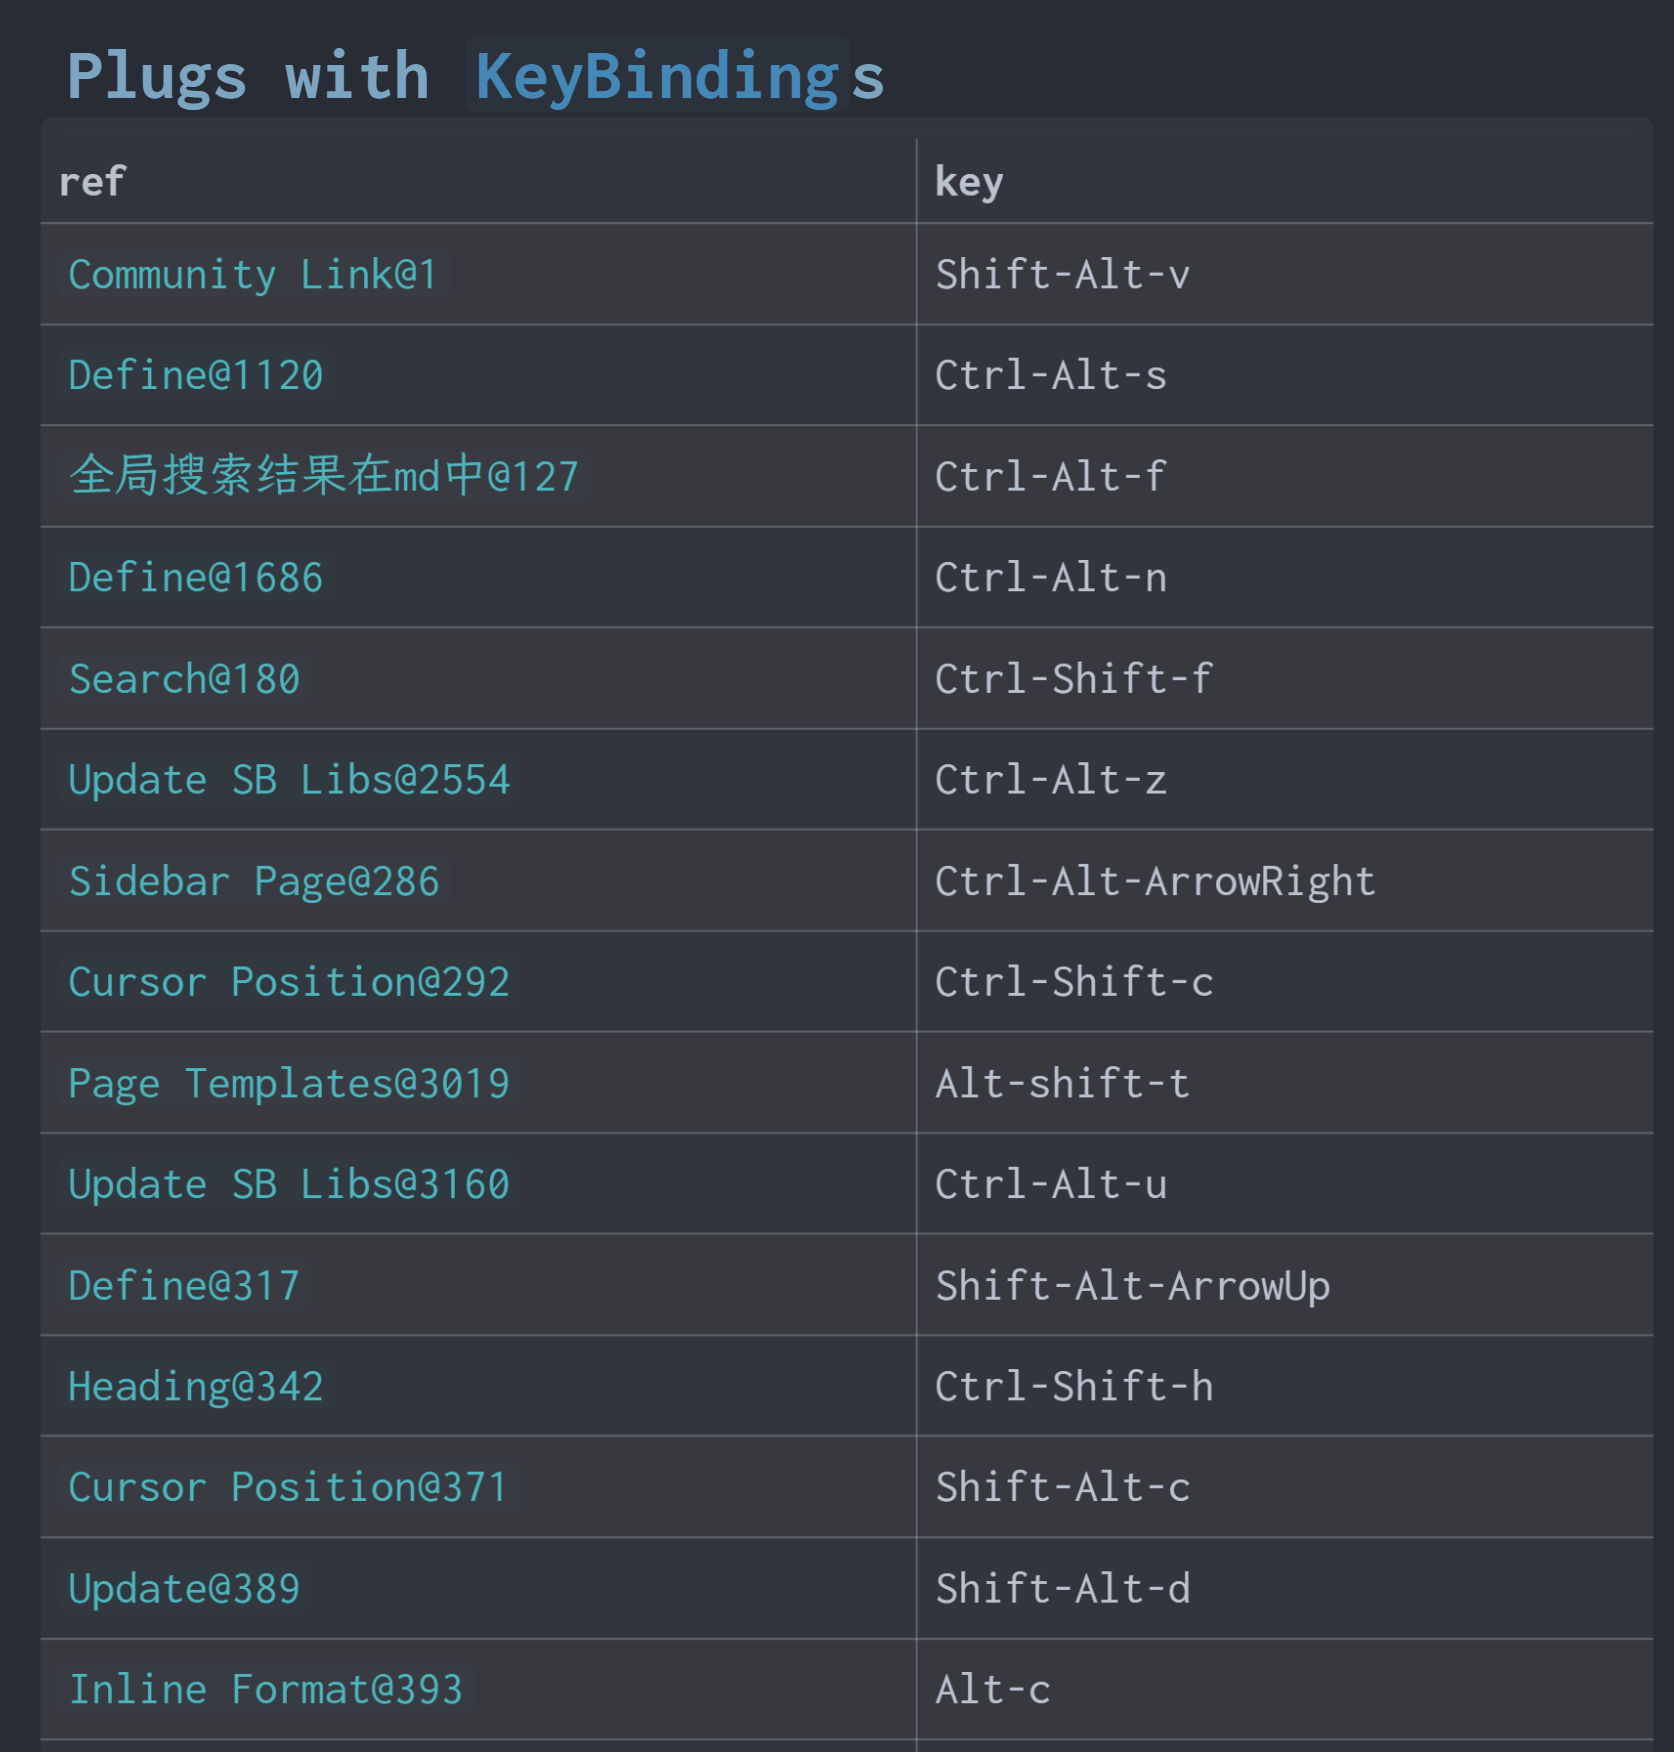1674x1752 pixels.
Task: Open the Heading@342 reference link
Action: point(196,1387)
